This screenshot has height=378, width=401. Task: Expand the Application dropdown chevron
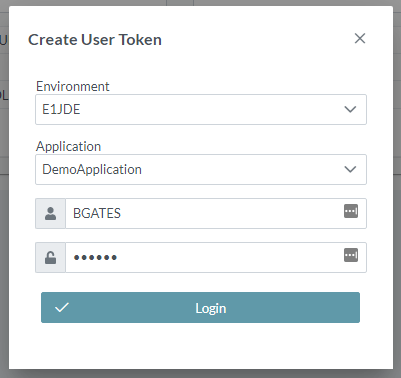click(350, 169)
